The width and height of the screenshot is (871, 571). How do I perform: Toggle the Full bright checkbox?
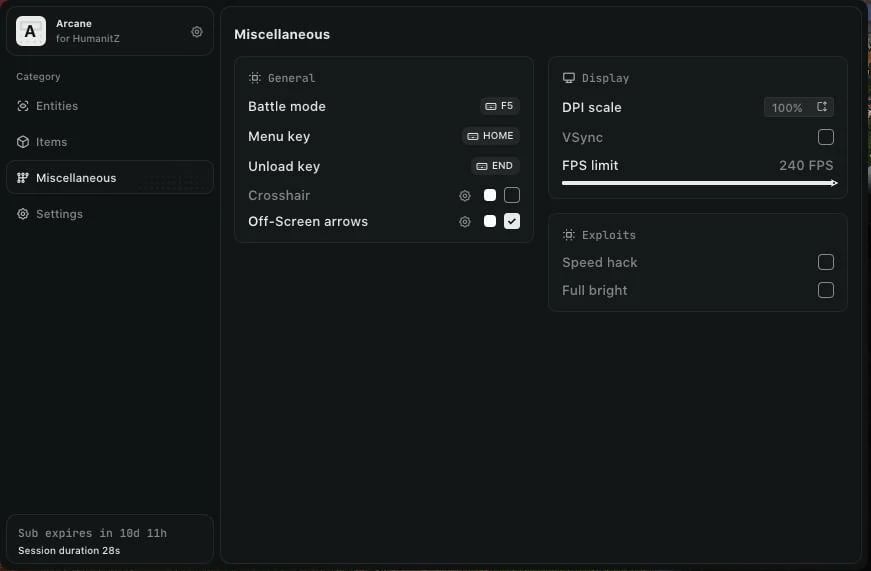(x=826, y=290)
